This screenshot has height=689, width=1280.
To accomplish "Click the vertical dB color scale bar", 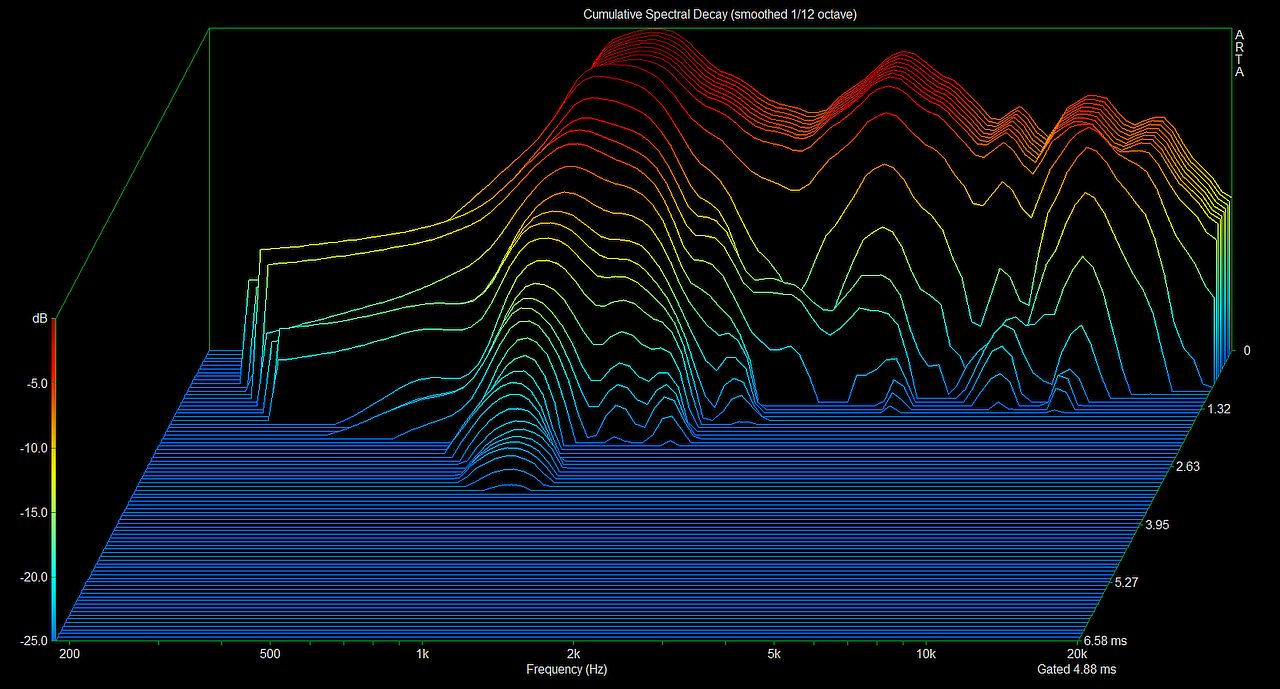I will click(54, 478).
